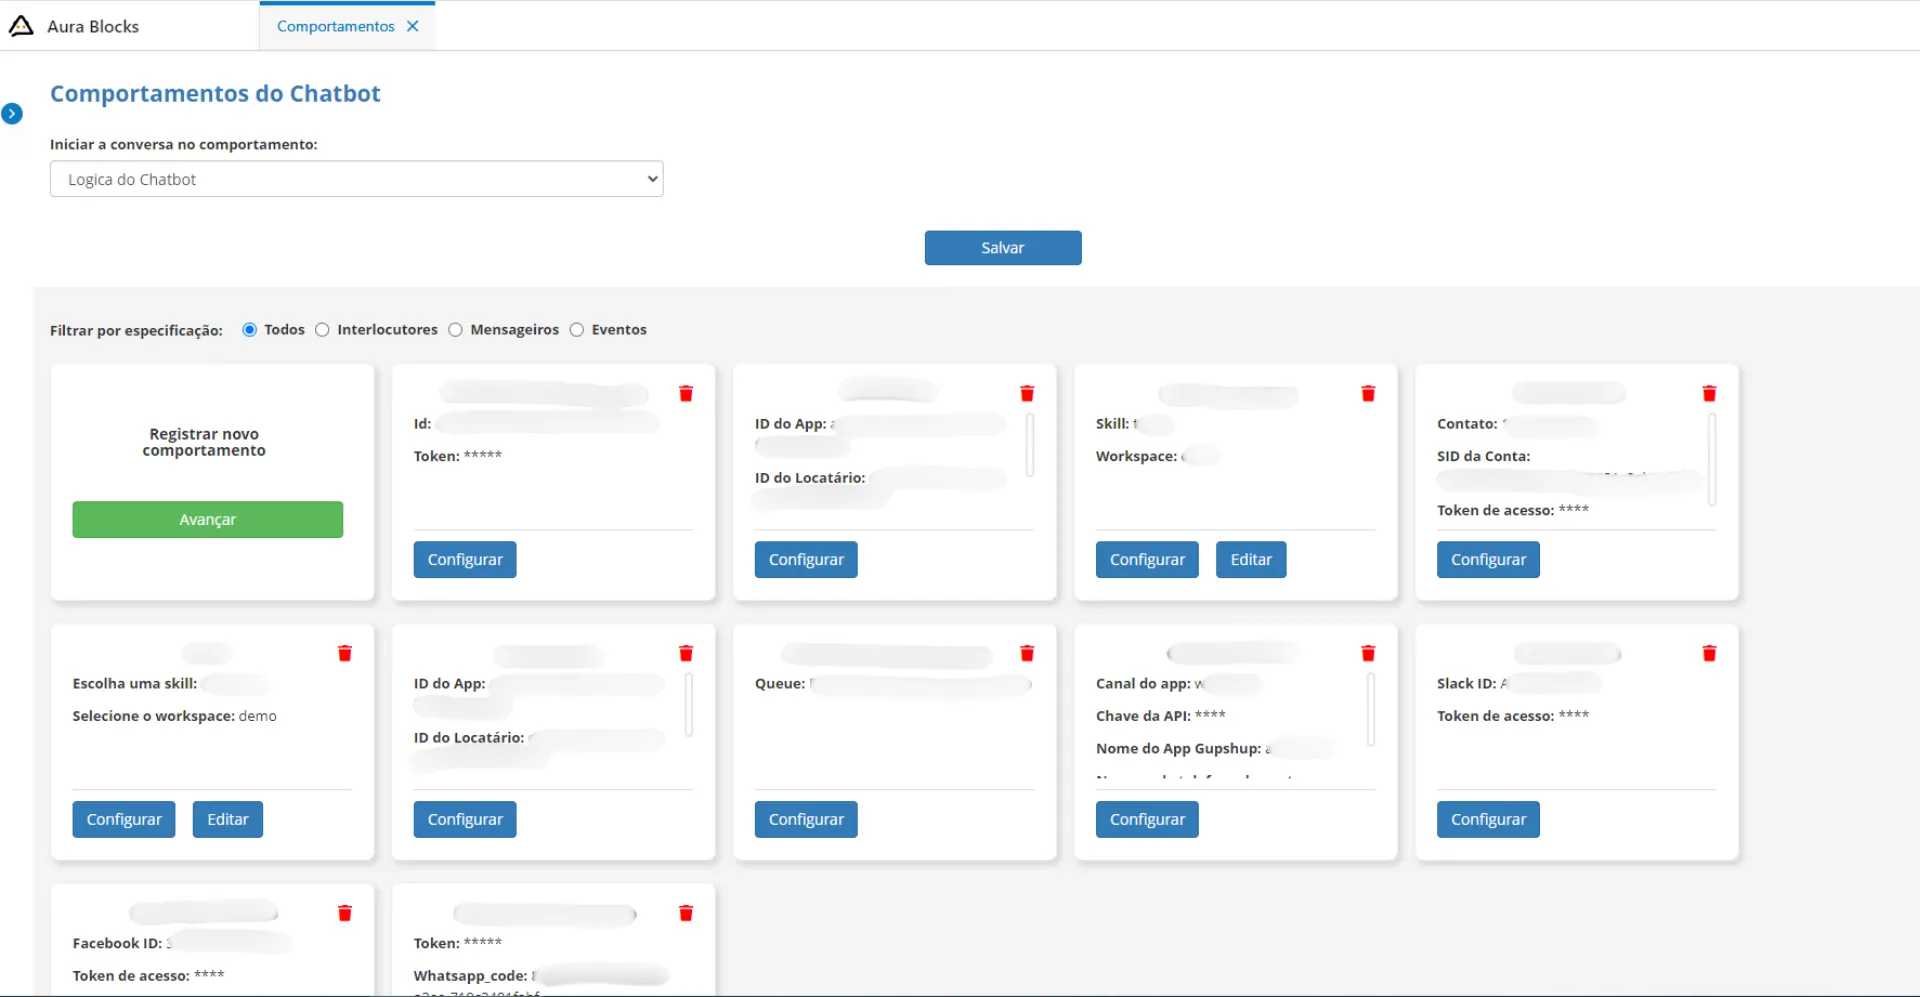Configure the Skill and Workspace card
Image resolution: width=1920 pixels, height=997 pixels.
pyautogui.click(x=1147, y=559)
